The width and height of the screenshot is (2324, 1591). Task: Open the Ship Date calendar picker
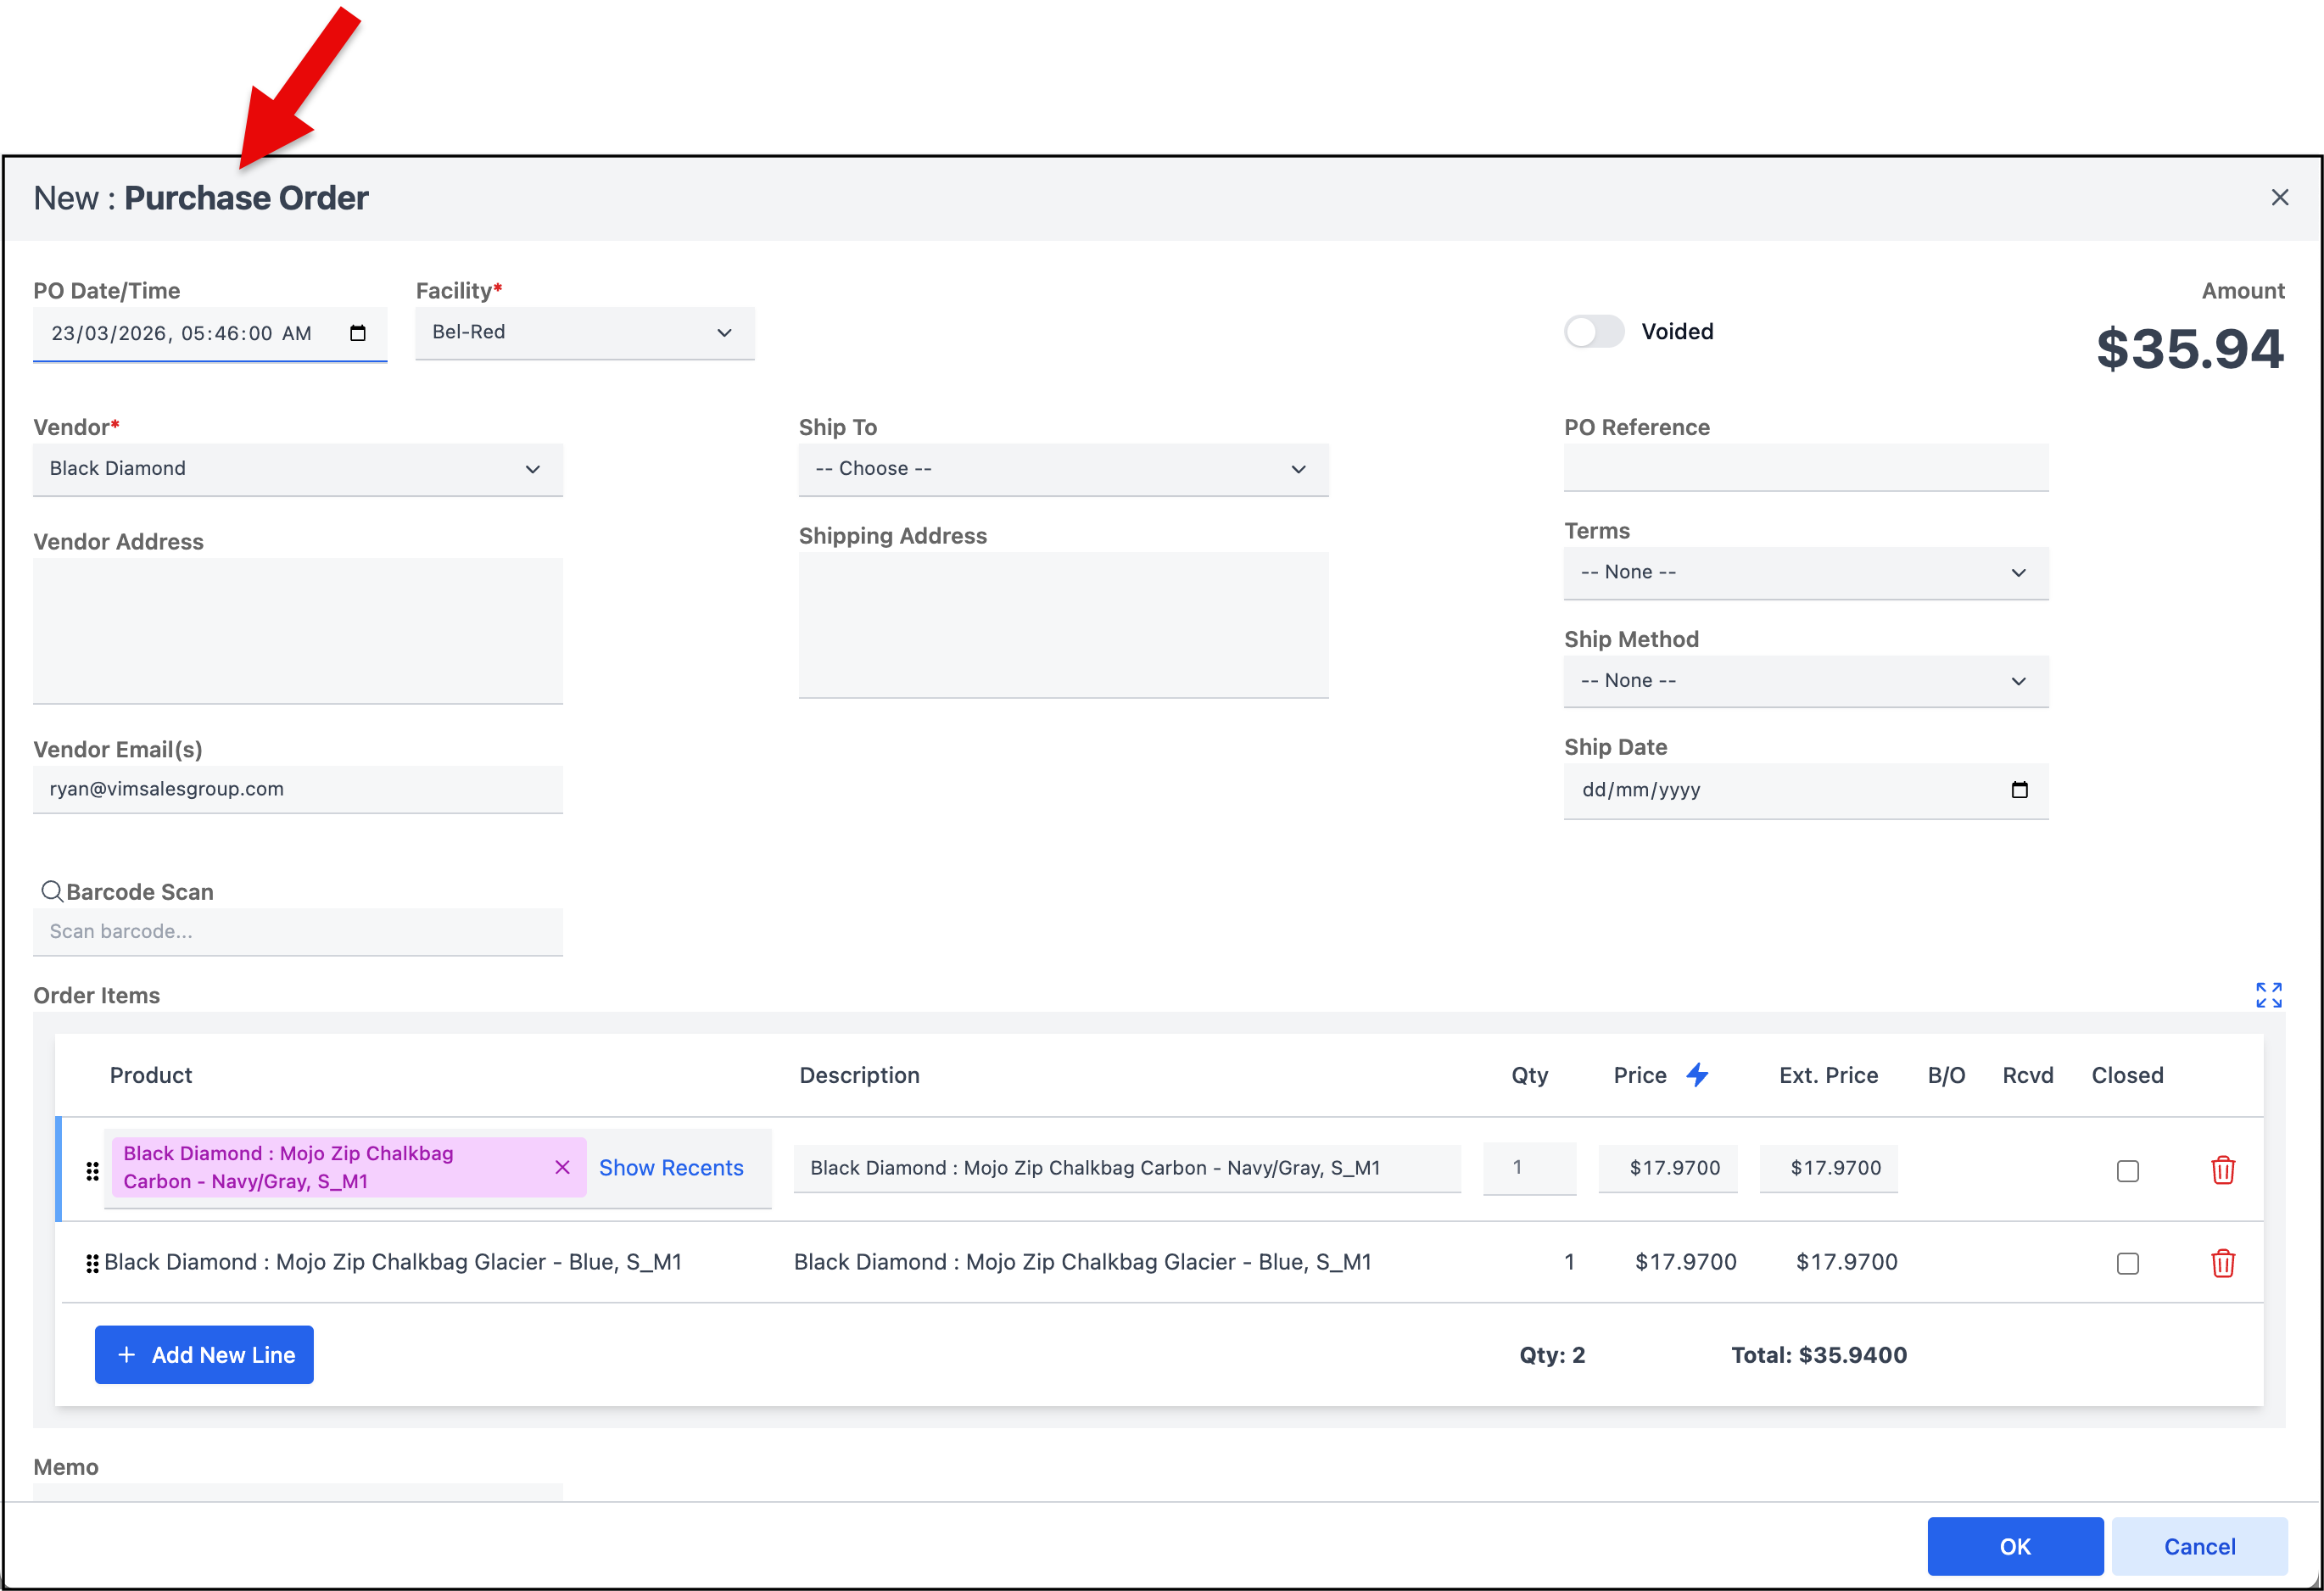click(2019, 790)
